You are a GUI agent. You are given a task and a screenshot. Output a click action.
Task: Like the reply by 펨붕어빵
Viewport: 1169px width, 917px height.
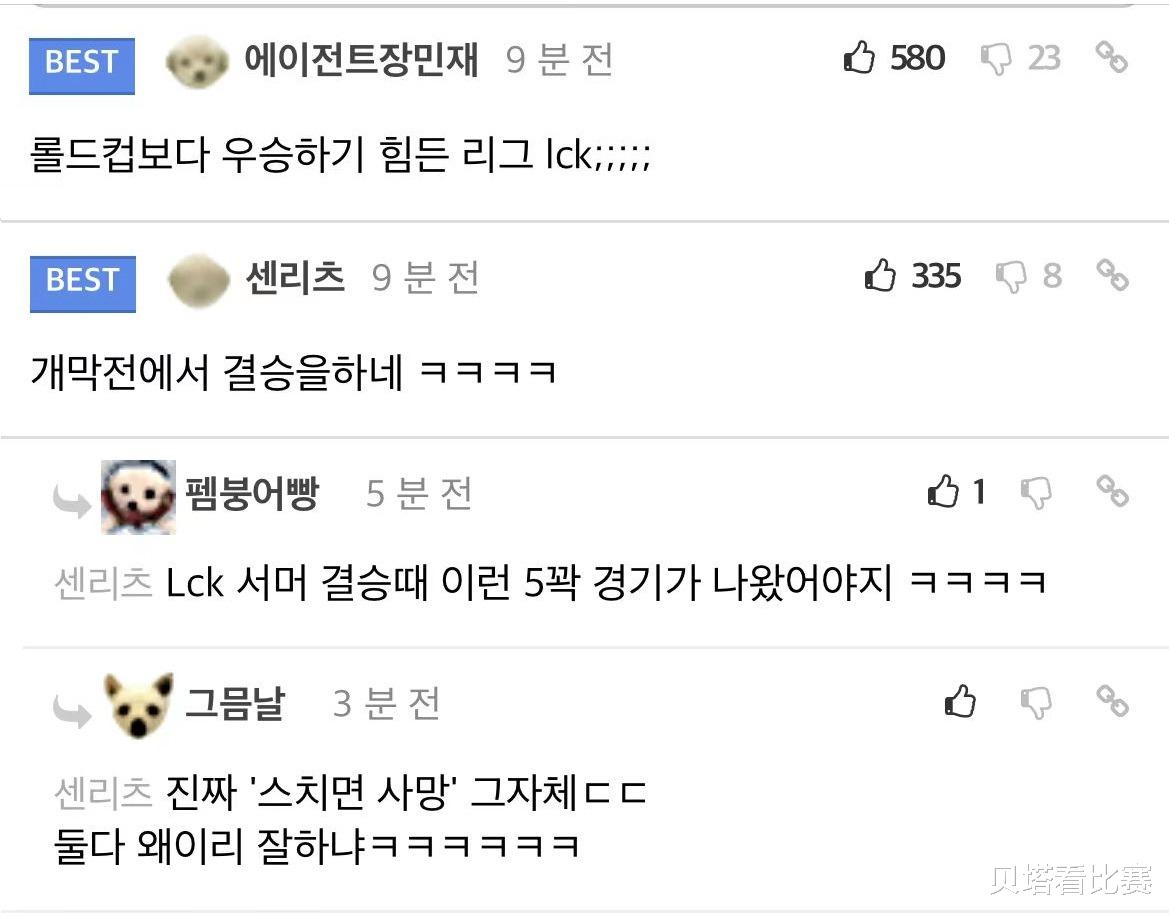tap(943, 491)
